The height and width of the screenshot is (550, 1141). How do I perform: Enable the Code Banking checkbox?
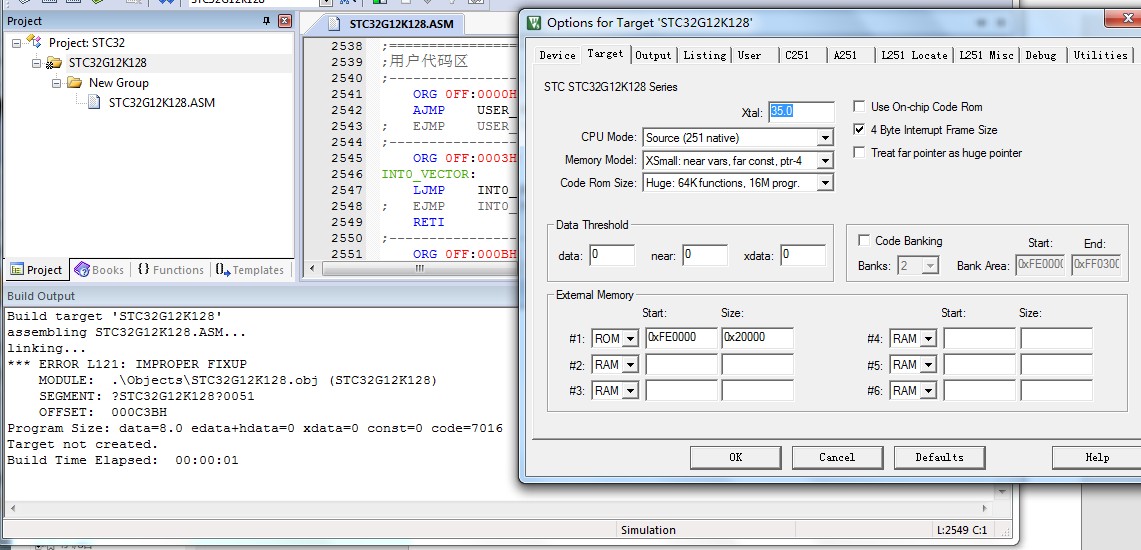(x=864, y=241)
